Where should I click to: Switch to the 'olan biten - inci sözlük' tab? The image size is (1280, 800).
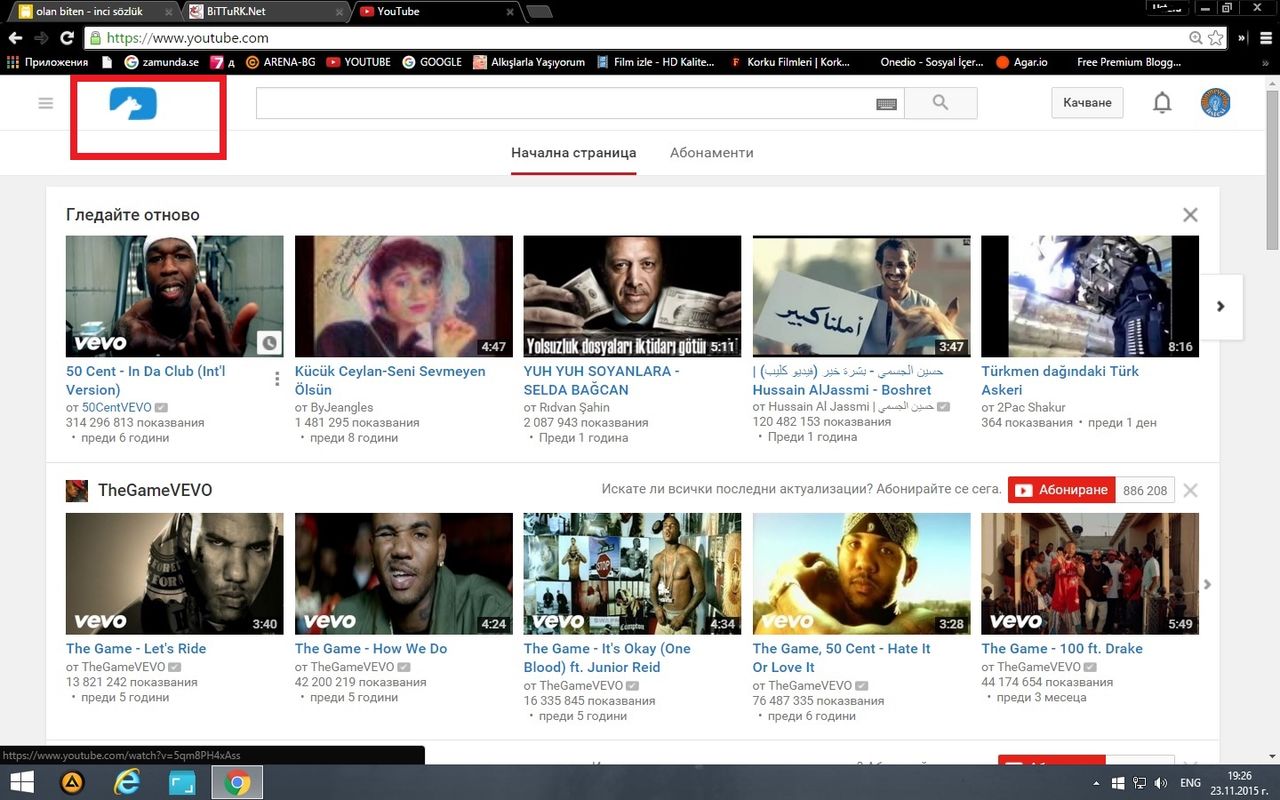(x=94, y=12)
